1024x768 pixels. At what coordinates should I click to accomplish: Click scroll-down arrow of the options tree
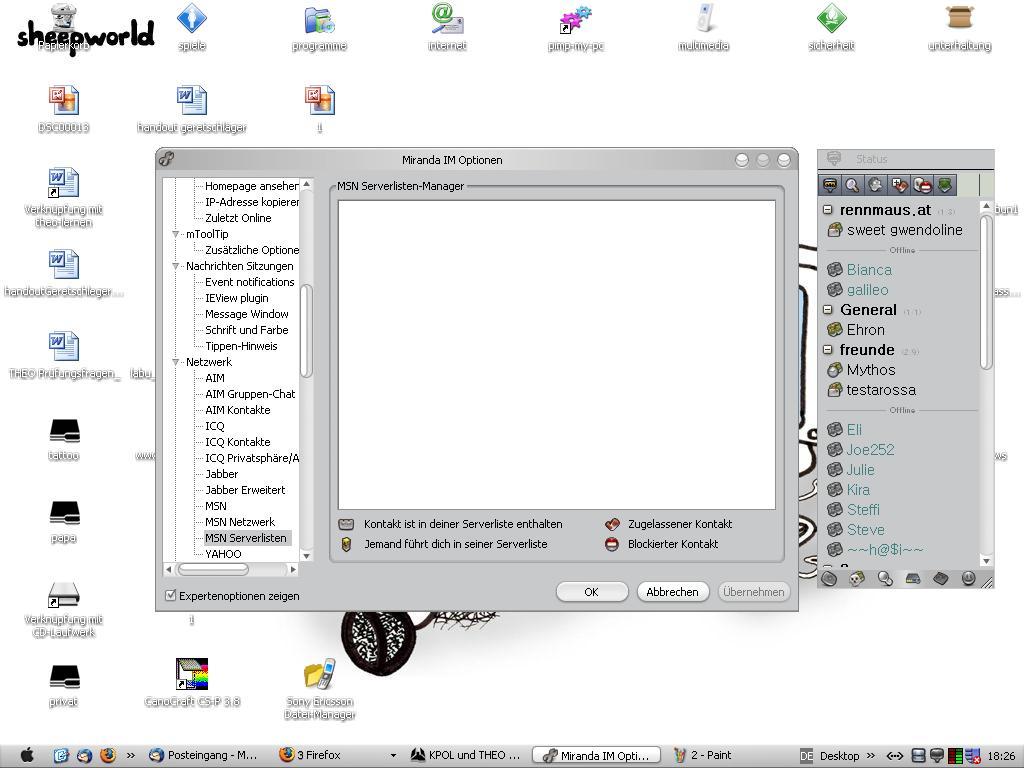(x=306, y=556)
